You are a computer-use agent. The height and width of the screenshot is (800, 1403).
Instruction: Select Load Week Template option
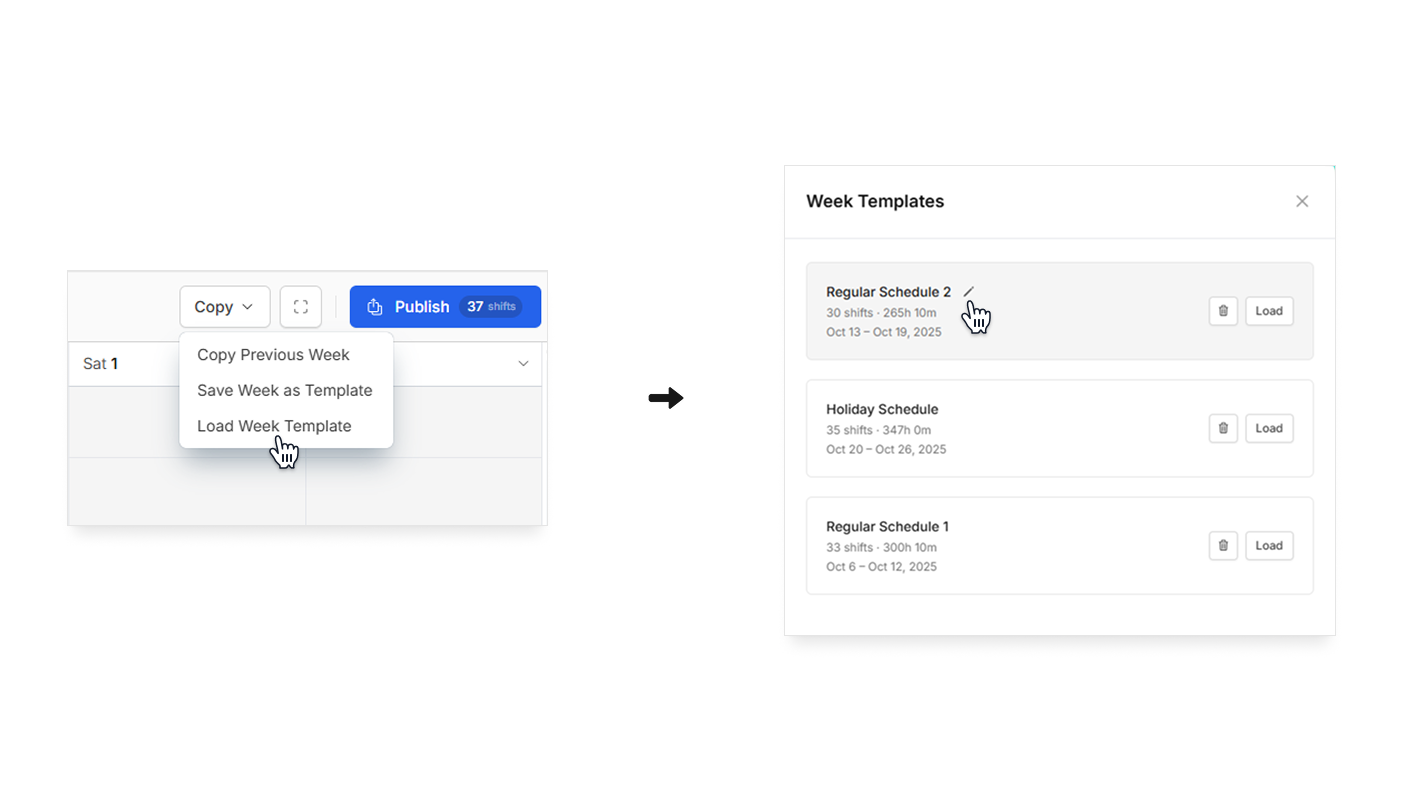point(274,426)
